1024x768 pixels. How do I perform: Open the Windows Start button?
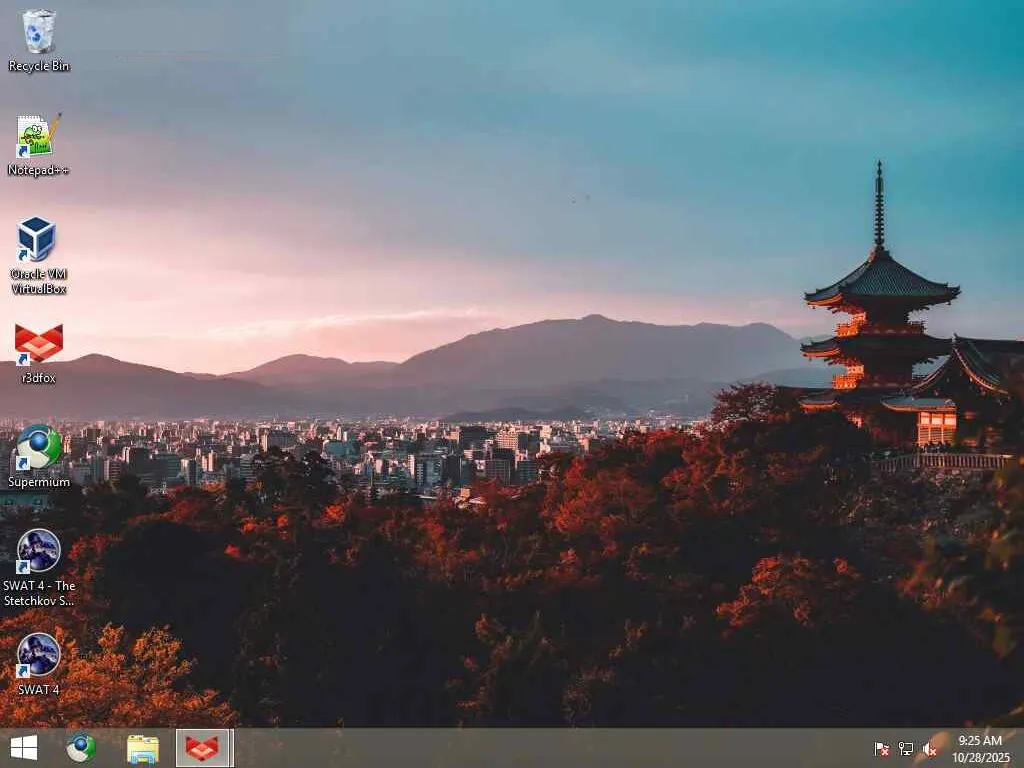(x=24, y=748)
